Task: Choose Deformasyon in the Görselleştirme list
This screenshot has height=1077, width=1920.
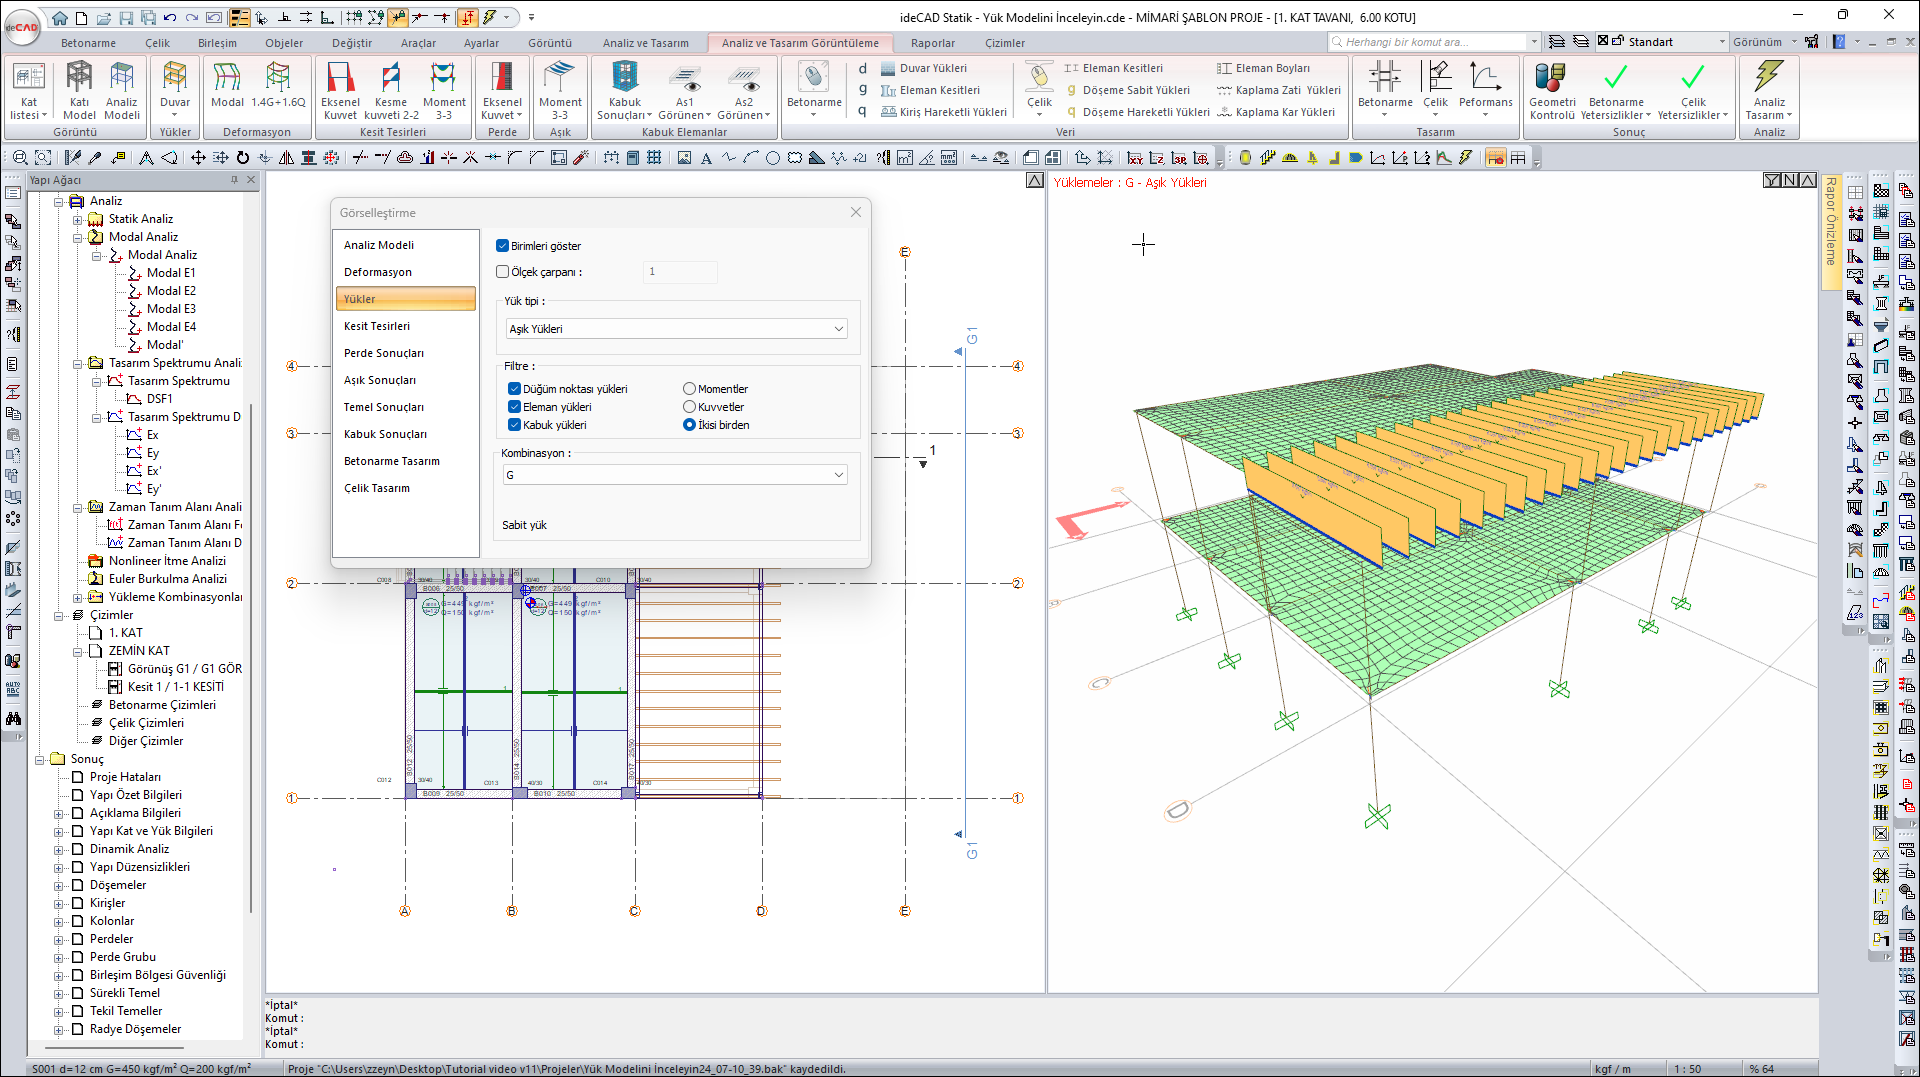Action: pyautogui.click(x=378, y=272)
